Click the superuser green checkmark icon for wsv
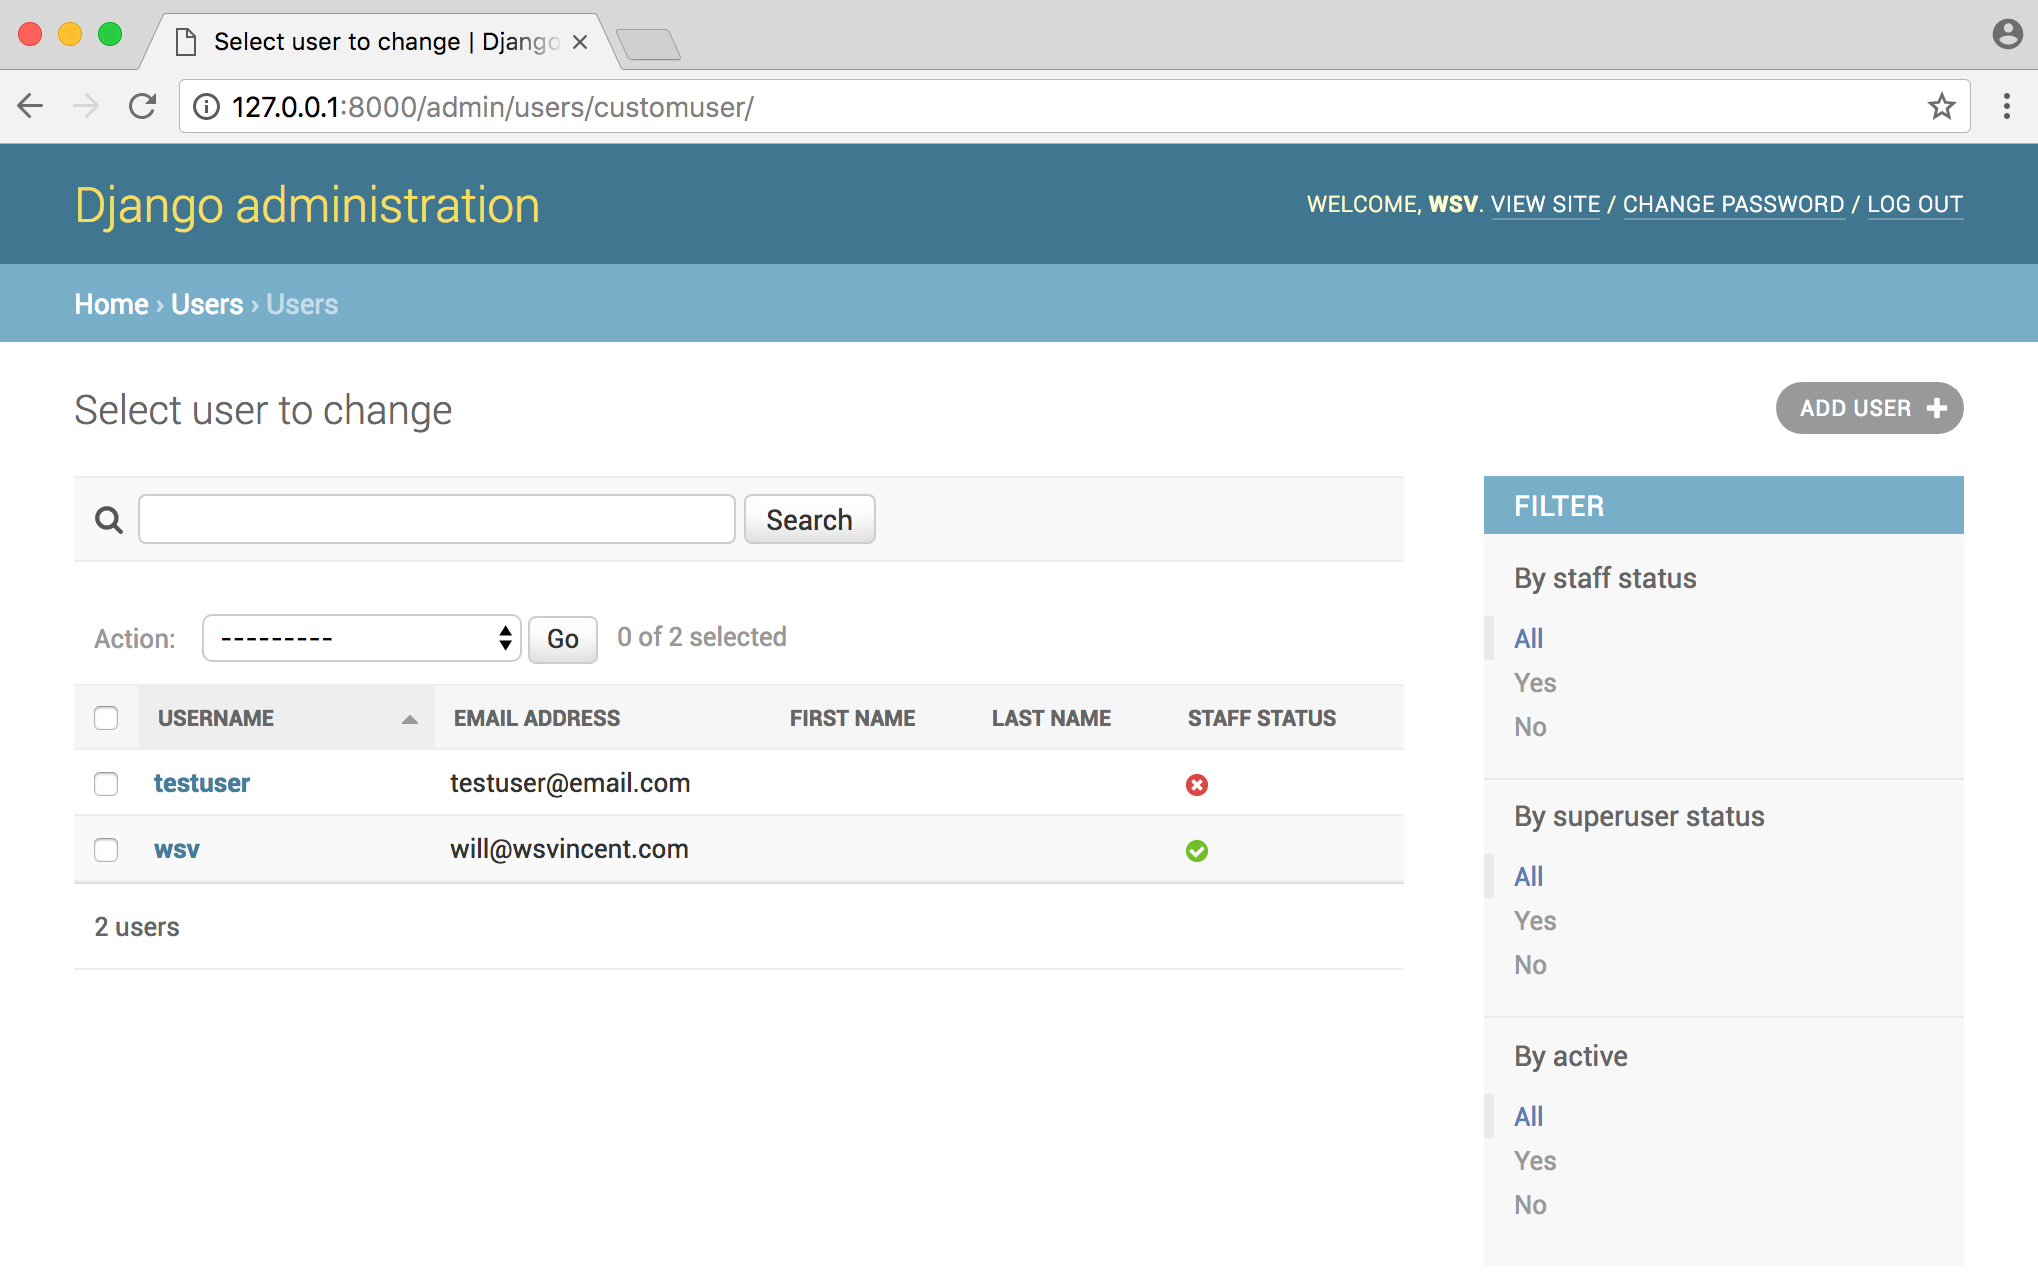The height and width of the screenshot is (1288, 2038). (1197, 849)
